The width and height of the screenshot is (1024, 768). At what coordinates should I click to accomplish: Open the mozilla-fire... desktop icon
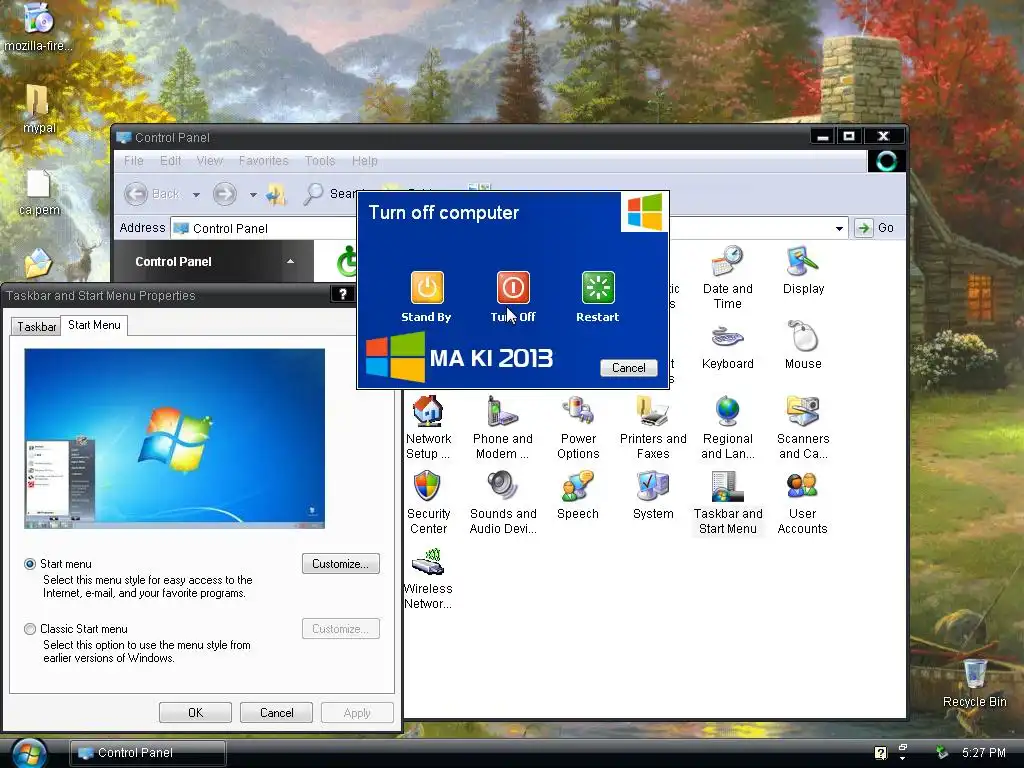tap(39, 27)
